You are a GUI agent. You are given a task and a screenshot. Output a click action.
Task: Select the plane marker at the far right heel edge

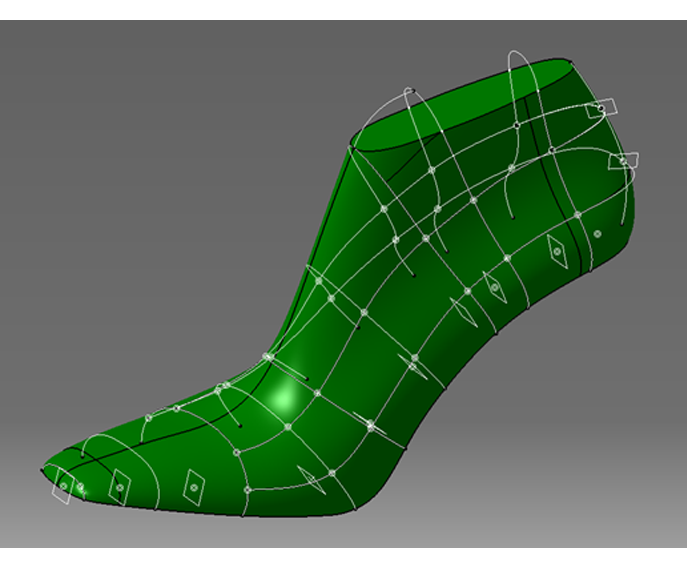point(625,159)
